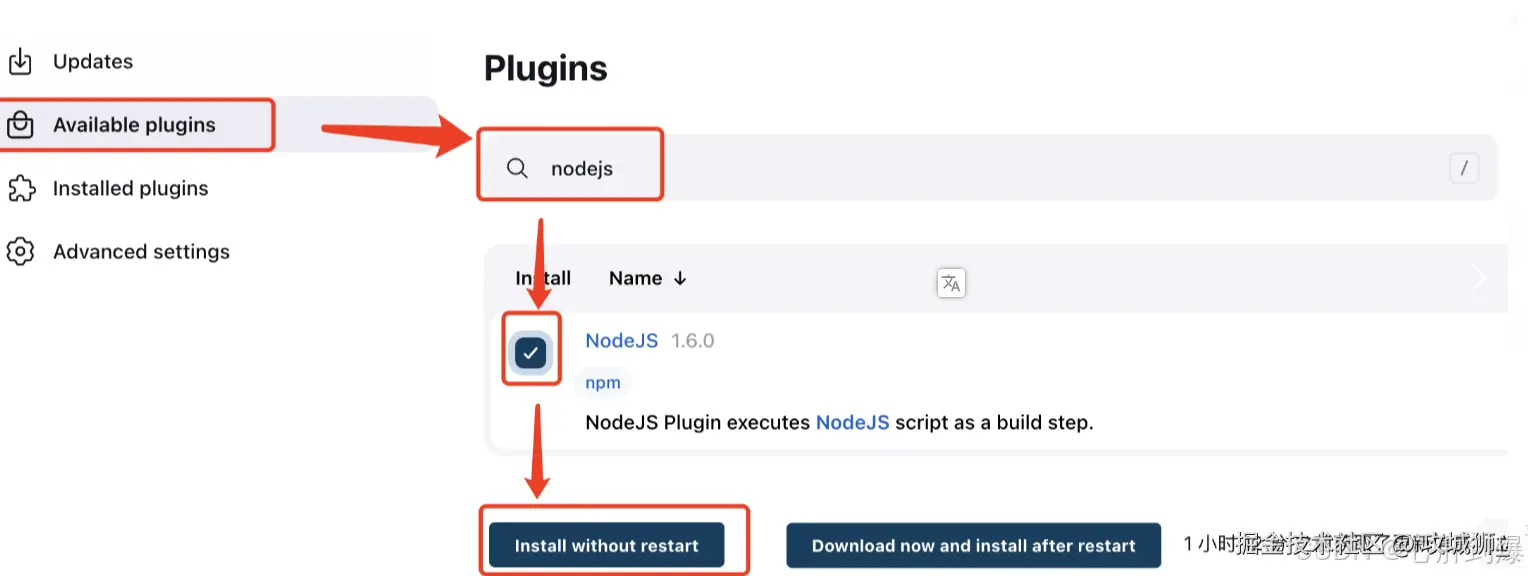
Task: Click the slash shortcut key hint
Action: [x=1463, y=169]
